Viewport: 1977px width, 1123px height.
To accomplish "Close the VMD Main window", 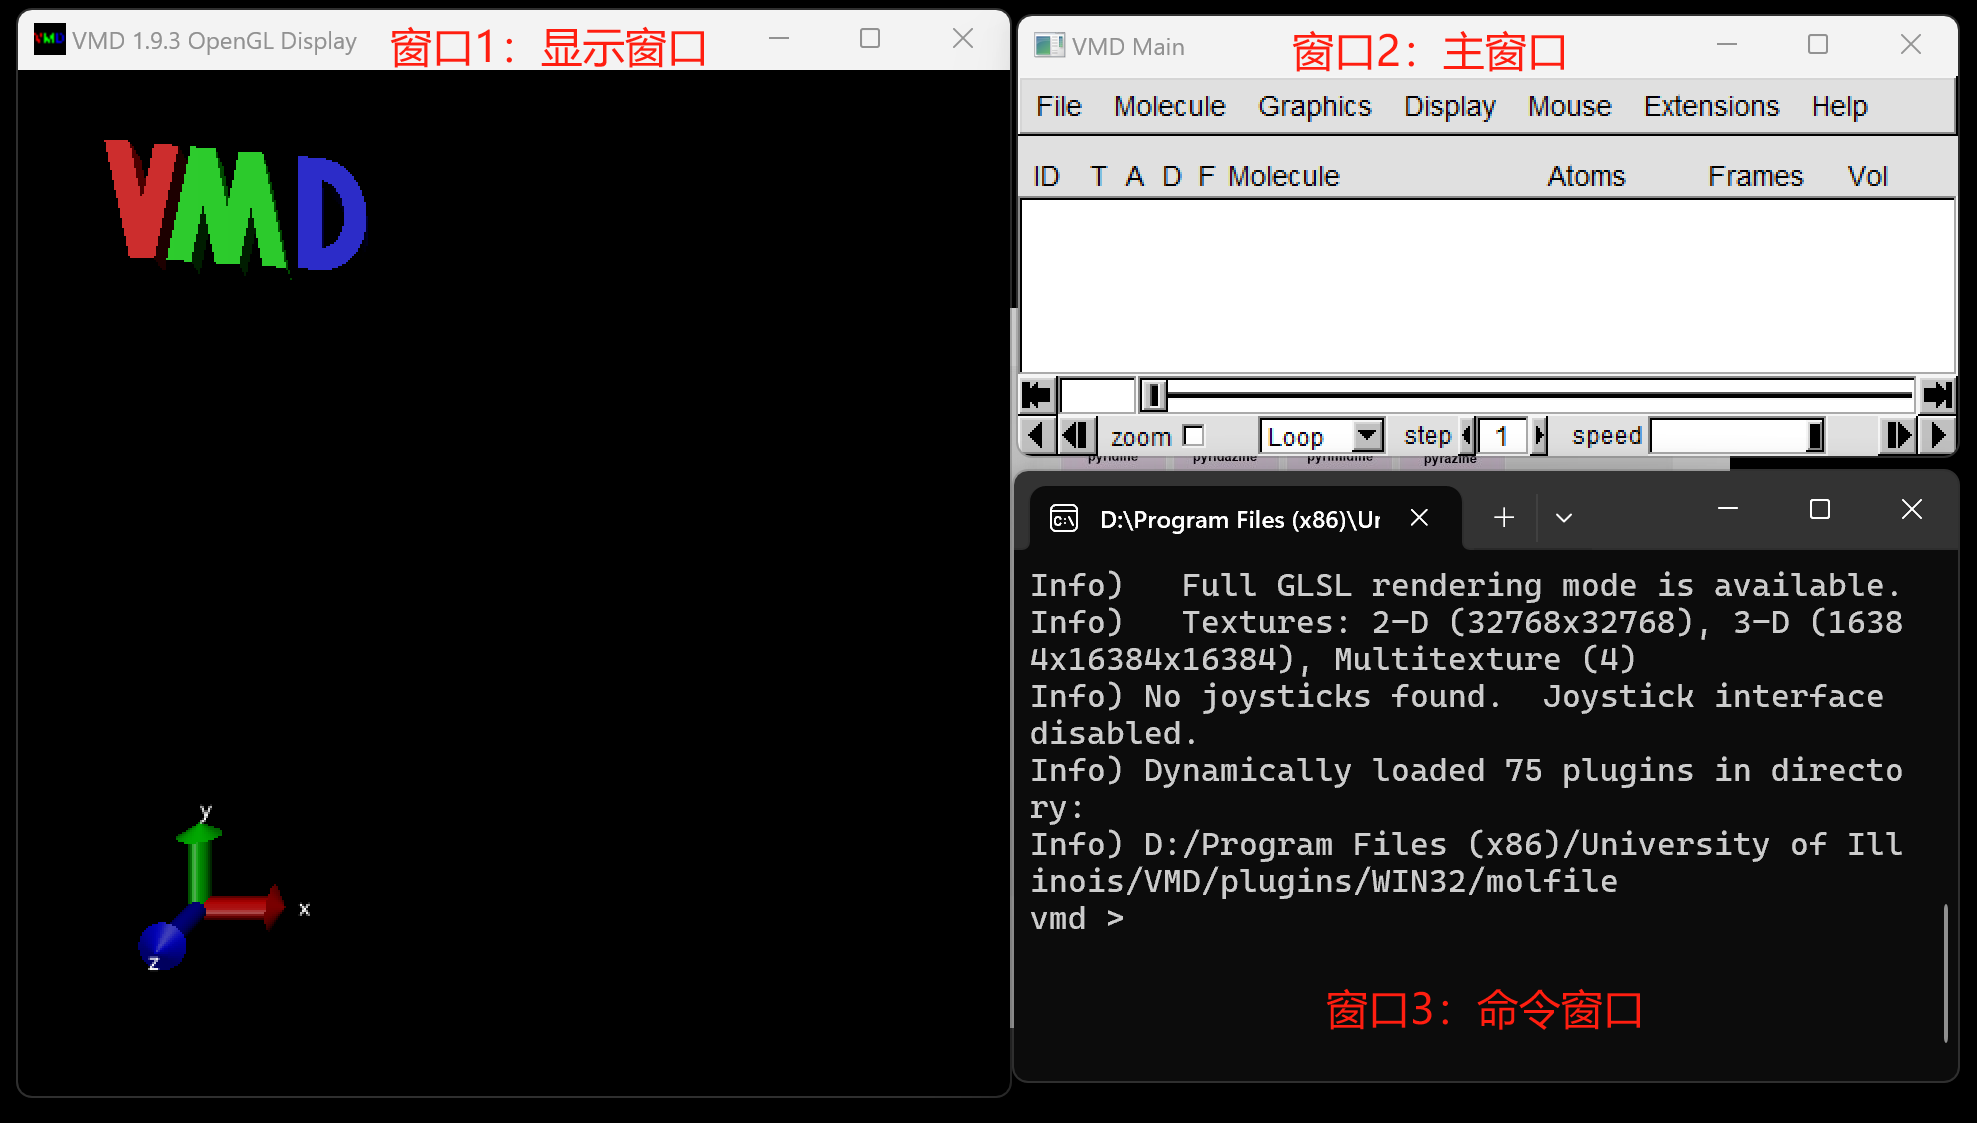I will click(1910, 44).
